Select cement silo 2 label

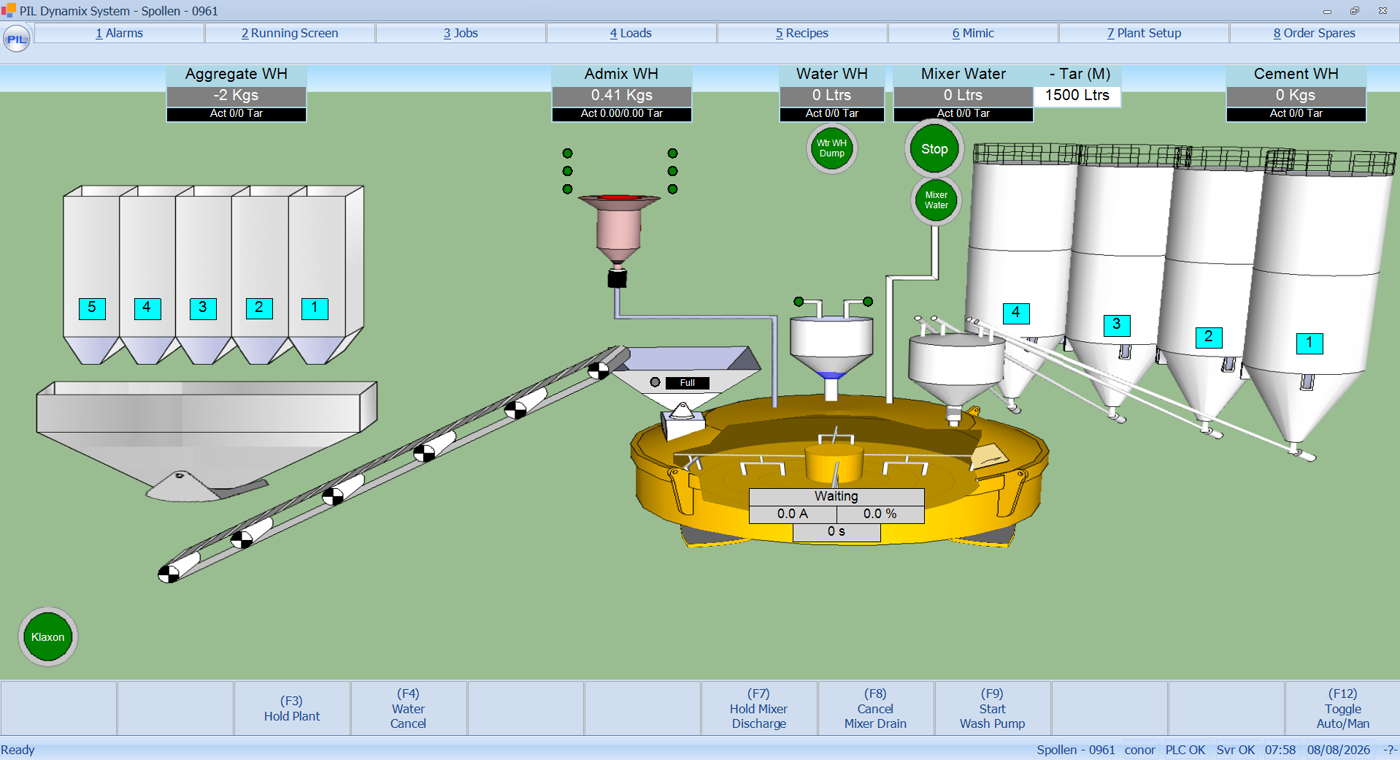tap(1209, 336)
